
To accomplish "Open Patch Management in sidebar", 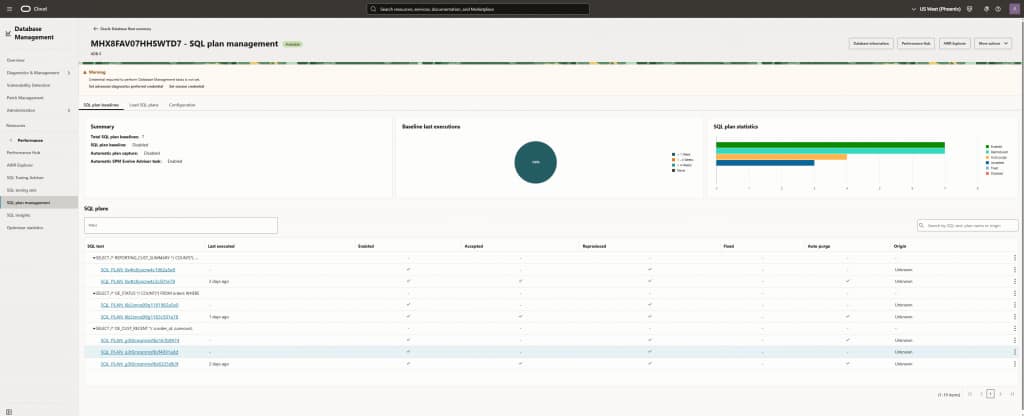I will tap(25, 98).
